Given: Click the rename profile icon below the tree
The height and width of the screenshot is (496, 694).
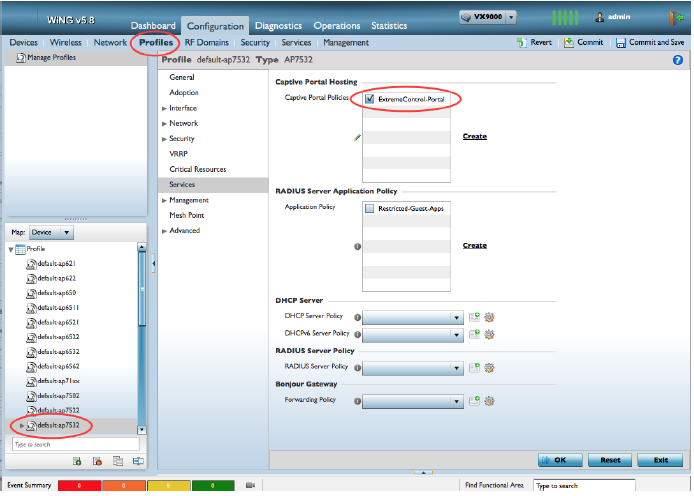Looking at the screenshot, I should (138, 461).
